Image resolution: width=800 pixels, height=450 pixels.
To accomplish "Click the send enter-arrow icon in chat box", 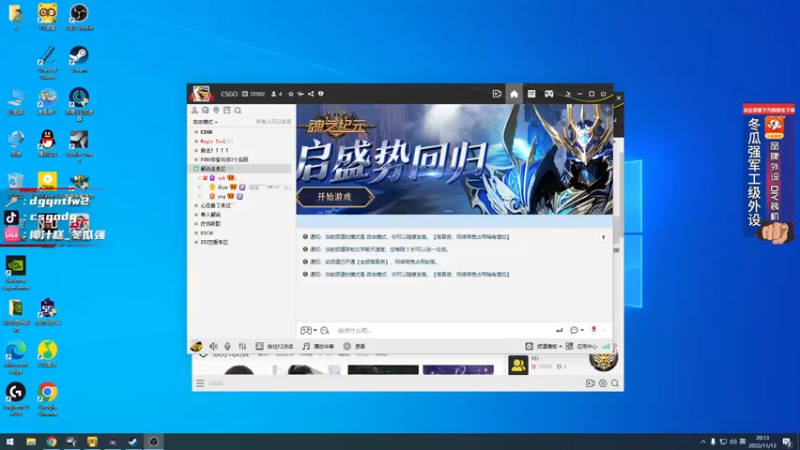I will (559, 330).
